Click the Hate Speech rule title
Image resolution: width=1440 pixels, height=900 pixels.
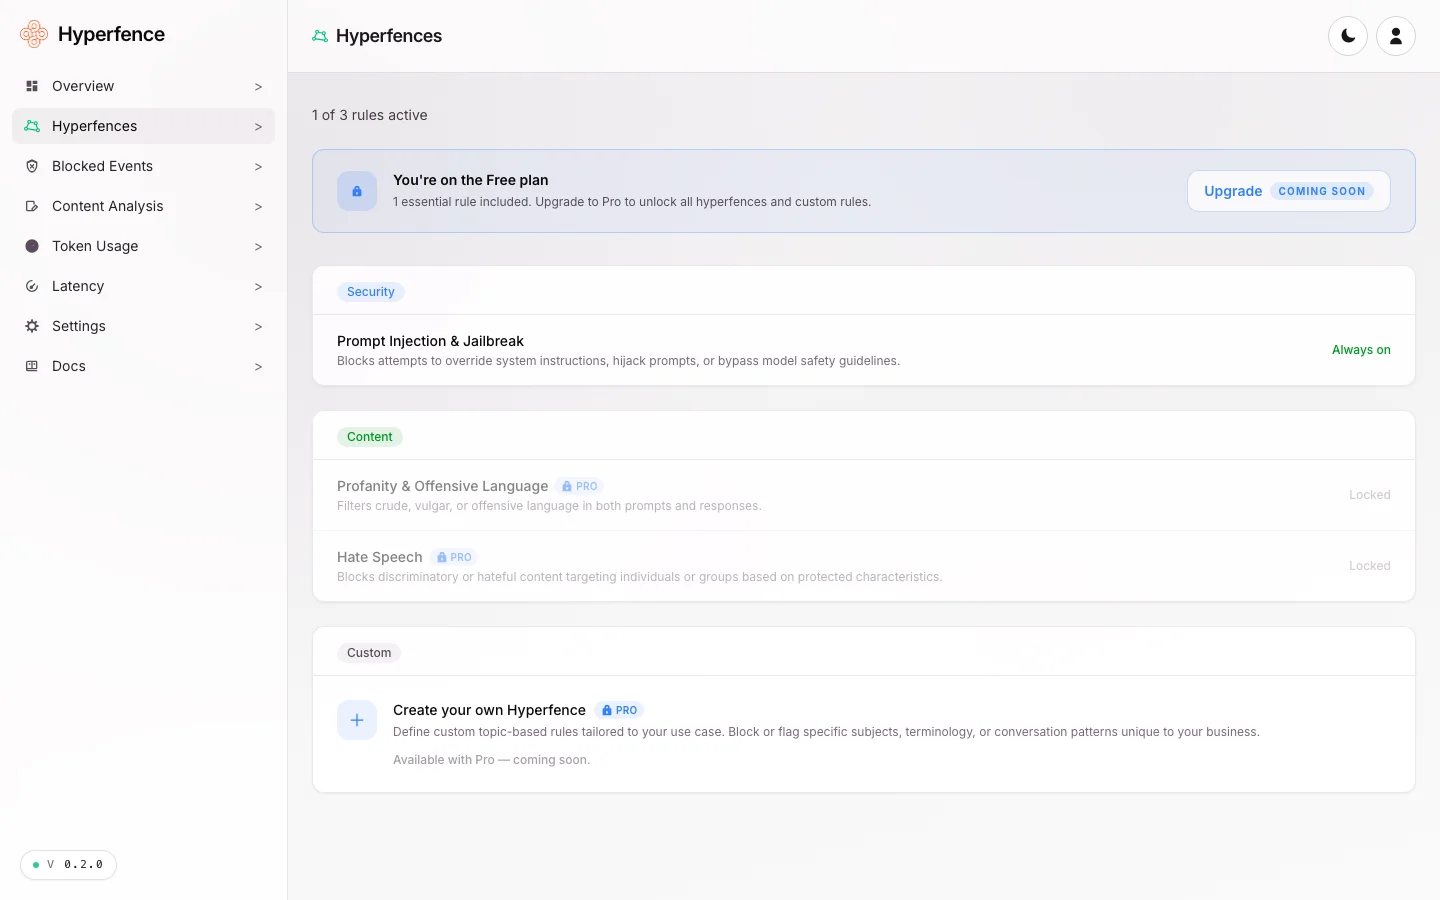click(380, 557)
